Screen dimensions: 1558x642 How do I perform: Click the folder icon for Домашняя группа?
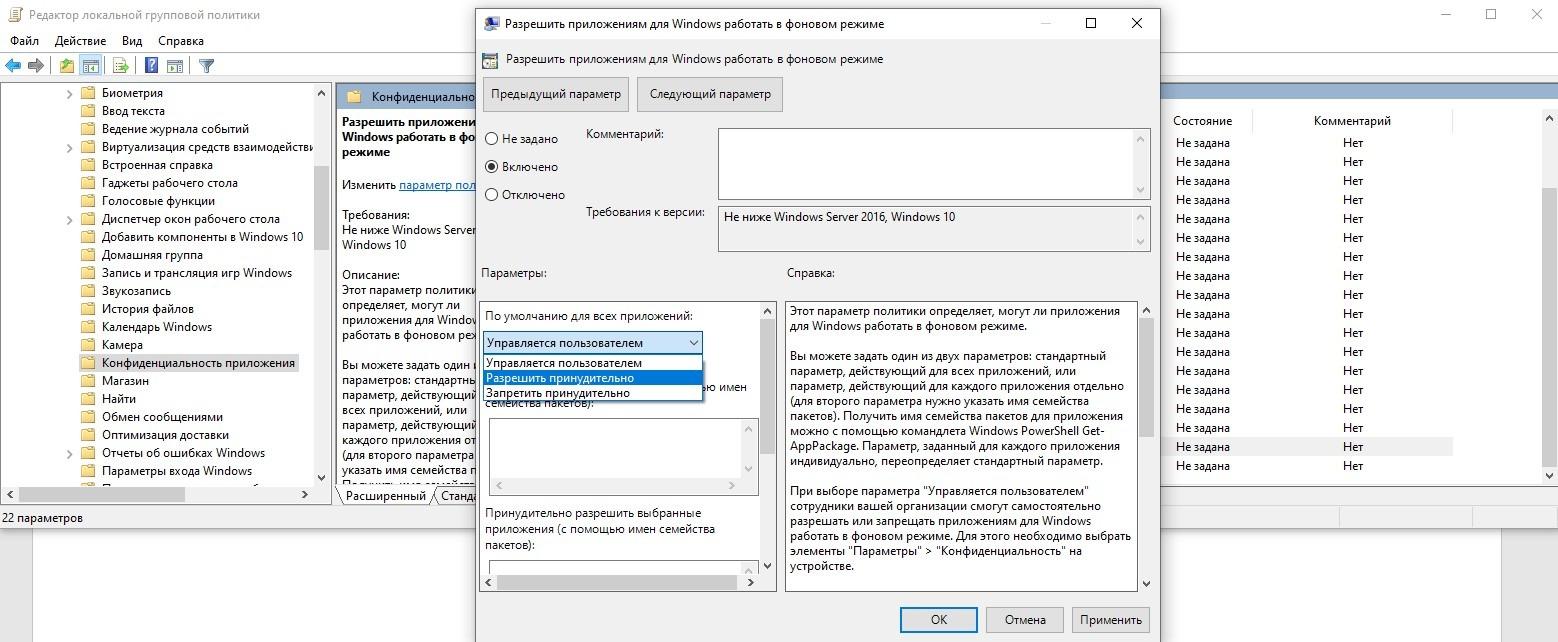tap(87, 255)
